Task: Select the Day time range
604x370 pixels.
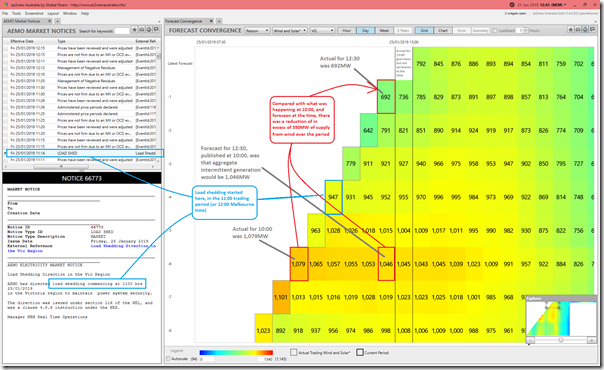Action: click(x=365, y=30)
